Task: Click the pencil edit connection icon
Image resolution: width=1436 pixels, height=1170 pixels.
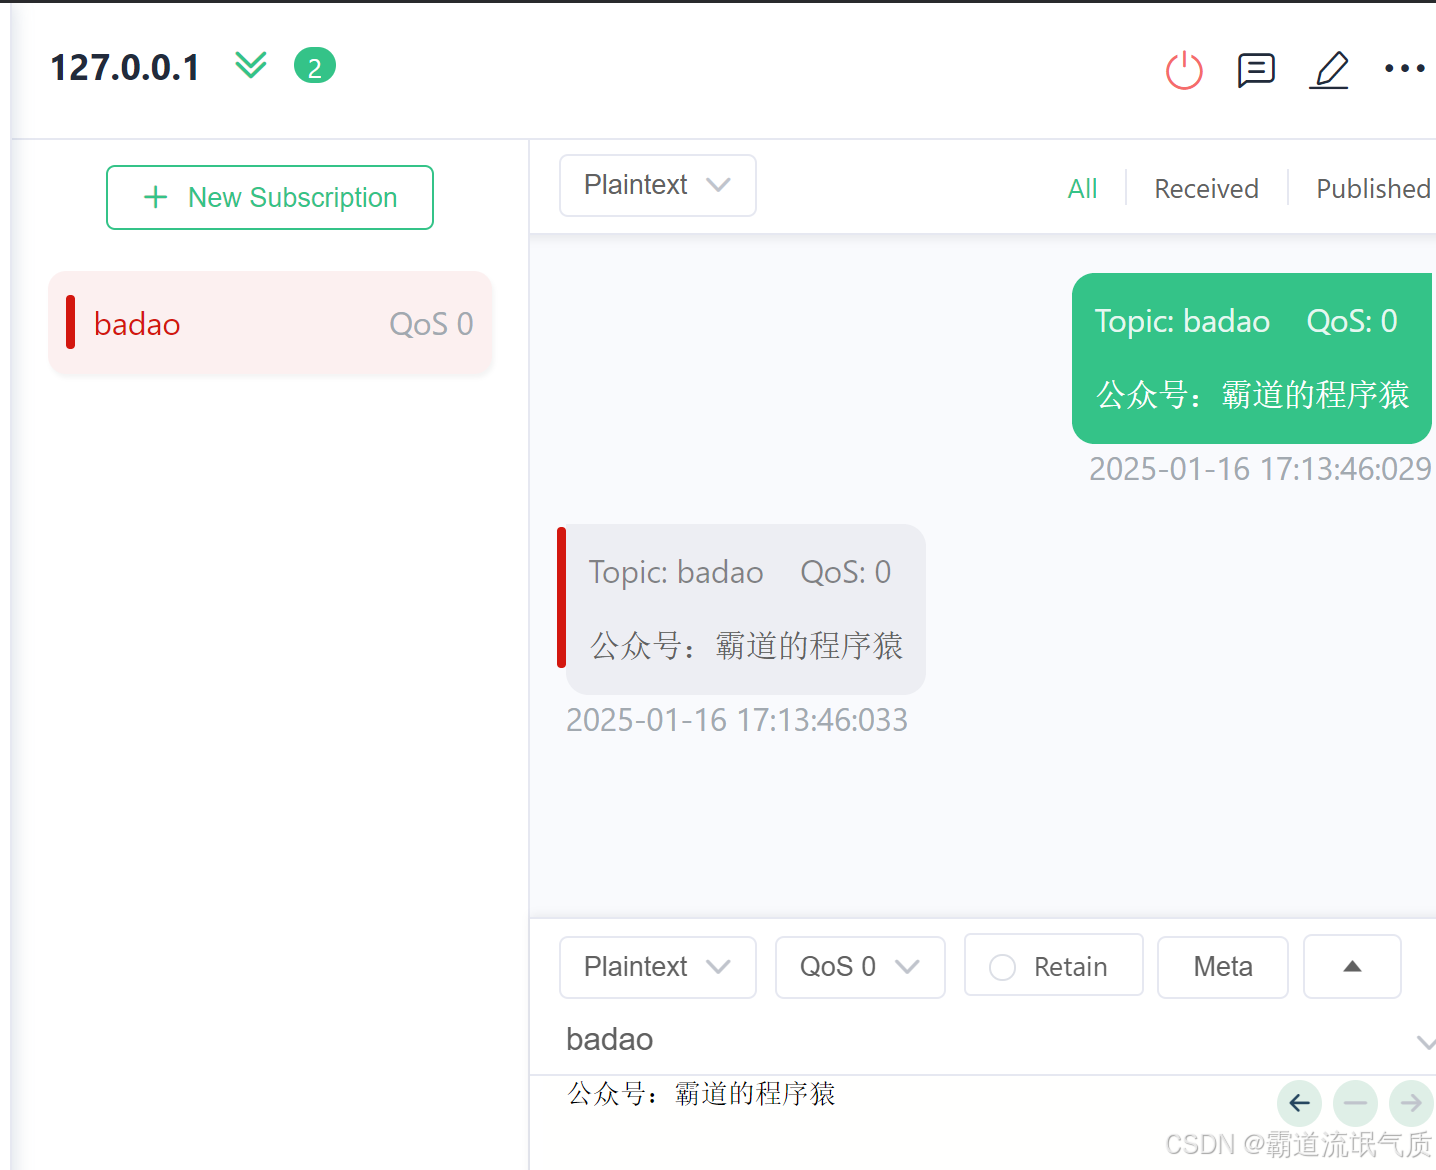Action: 1330,70
